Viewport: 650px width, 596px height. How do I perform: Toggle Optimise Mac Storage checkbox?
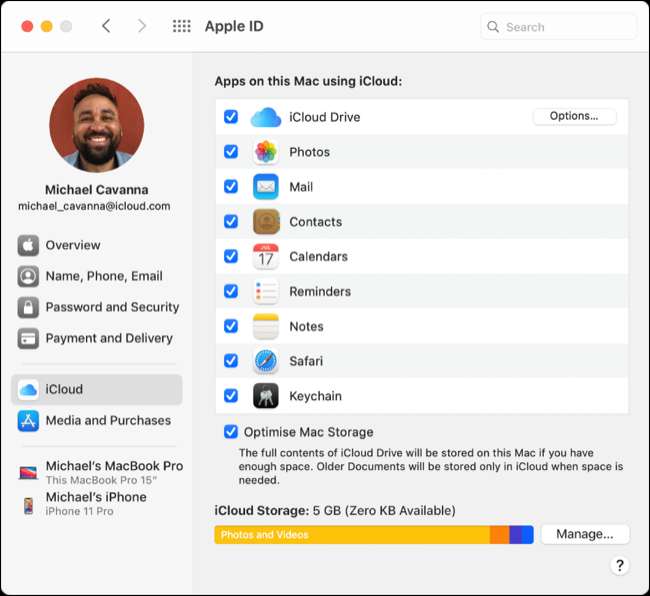coord(231,432)
